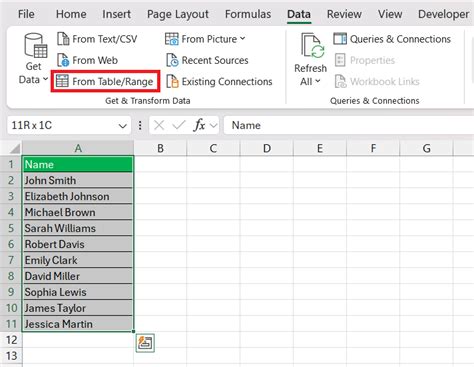This screenshot has height=367, width=474.
Task: Click the Name header cell
Action: [78, 164]
